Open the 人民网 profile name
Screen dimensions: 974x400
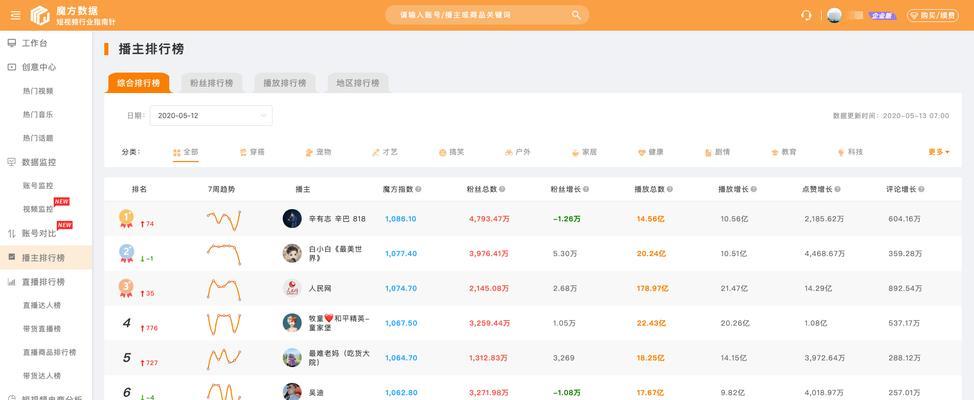[321, 289]
